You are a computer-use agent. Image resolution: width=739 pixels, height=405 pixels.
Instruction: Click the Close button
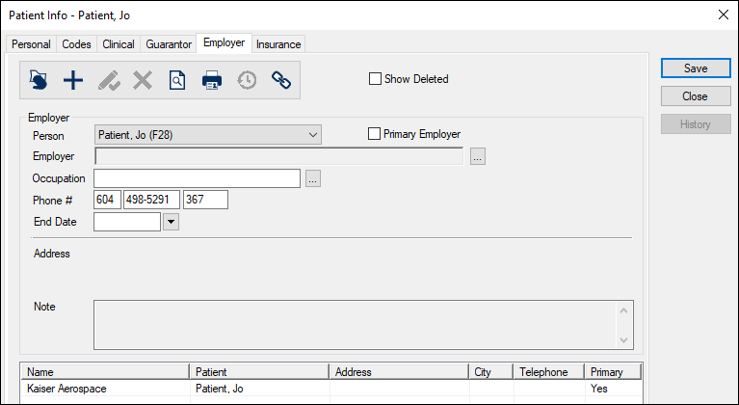click(696, 96)
